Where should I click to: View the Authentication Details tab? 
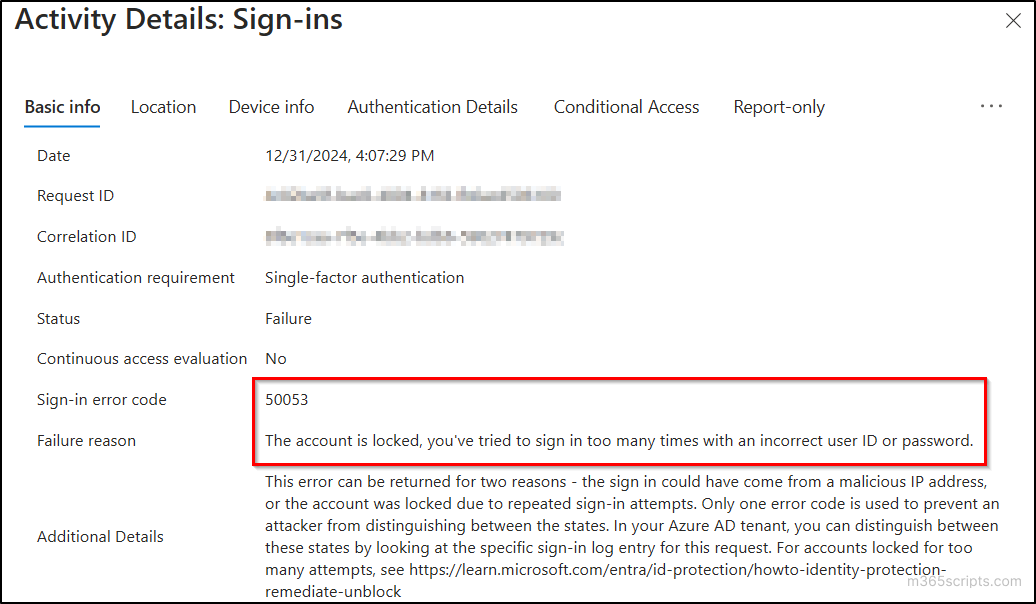[x=432, y=107]
